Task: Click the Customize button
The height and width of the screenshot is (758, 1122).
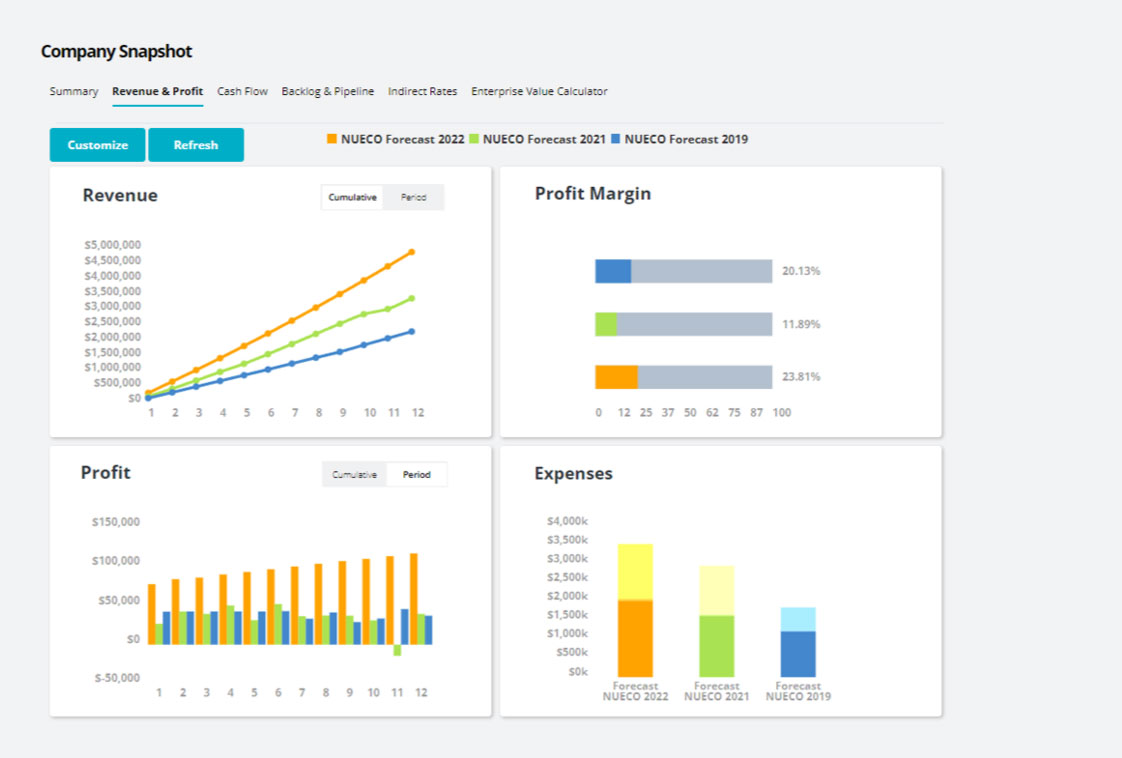Action: tap(97, 145)
